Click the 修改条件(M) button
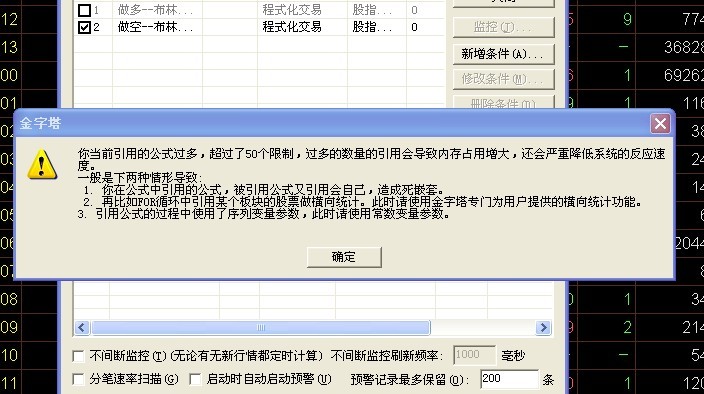Image resolution: width=704 pixels, height=394 pixels. tap(503, 79)
